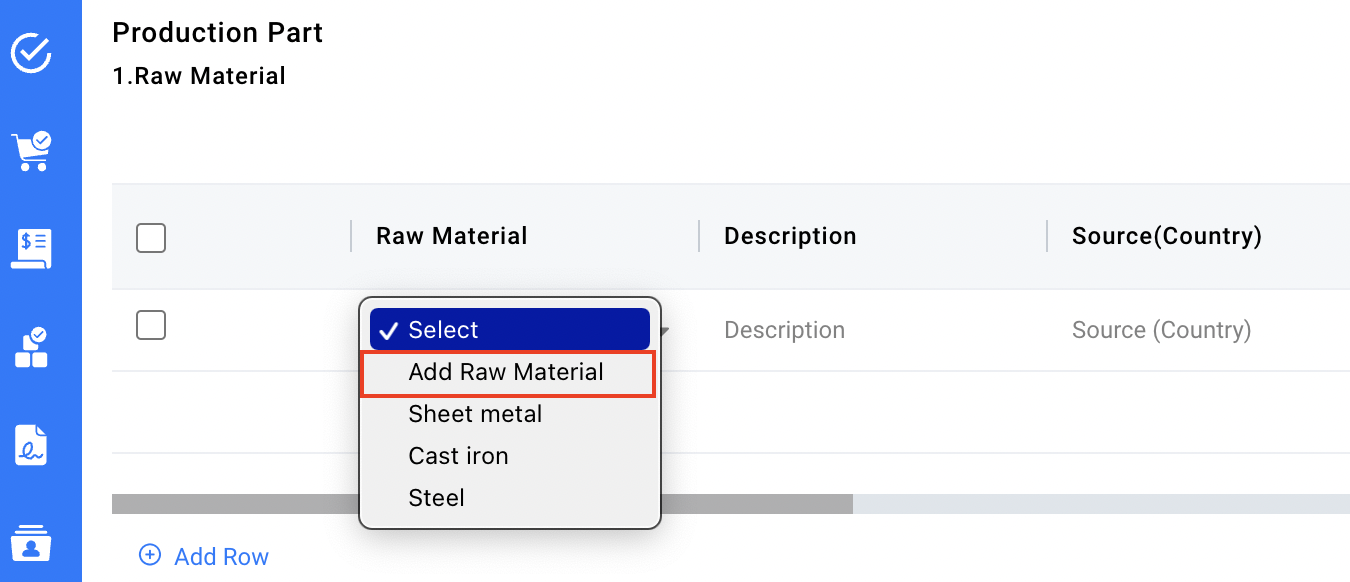Open the dollar invoice sidebar icon
1350x582 pixels.
pos(31,249)
